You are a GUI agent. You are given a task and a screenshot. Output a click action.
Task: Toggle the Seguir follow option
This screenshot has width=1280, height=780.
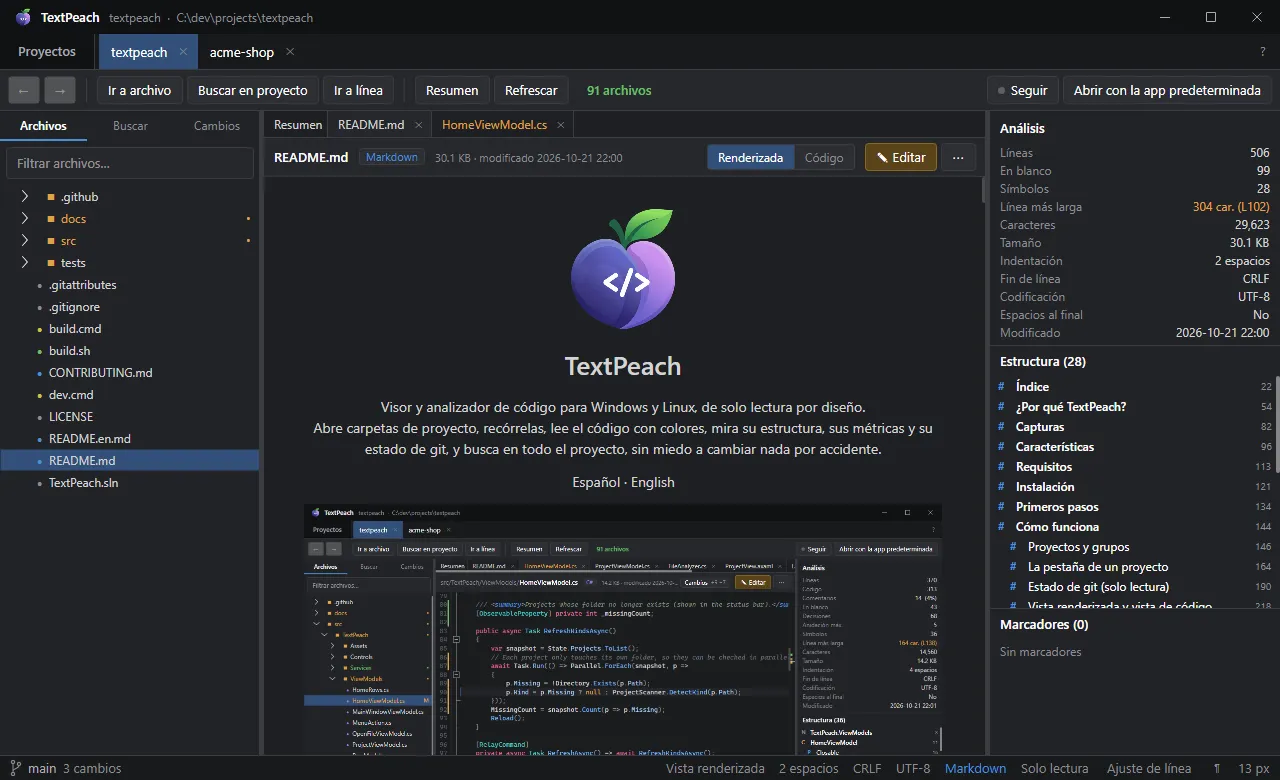pos(1022,90)
